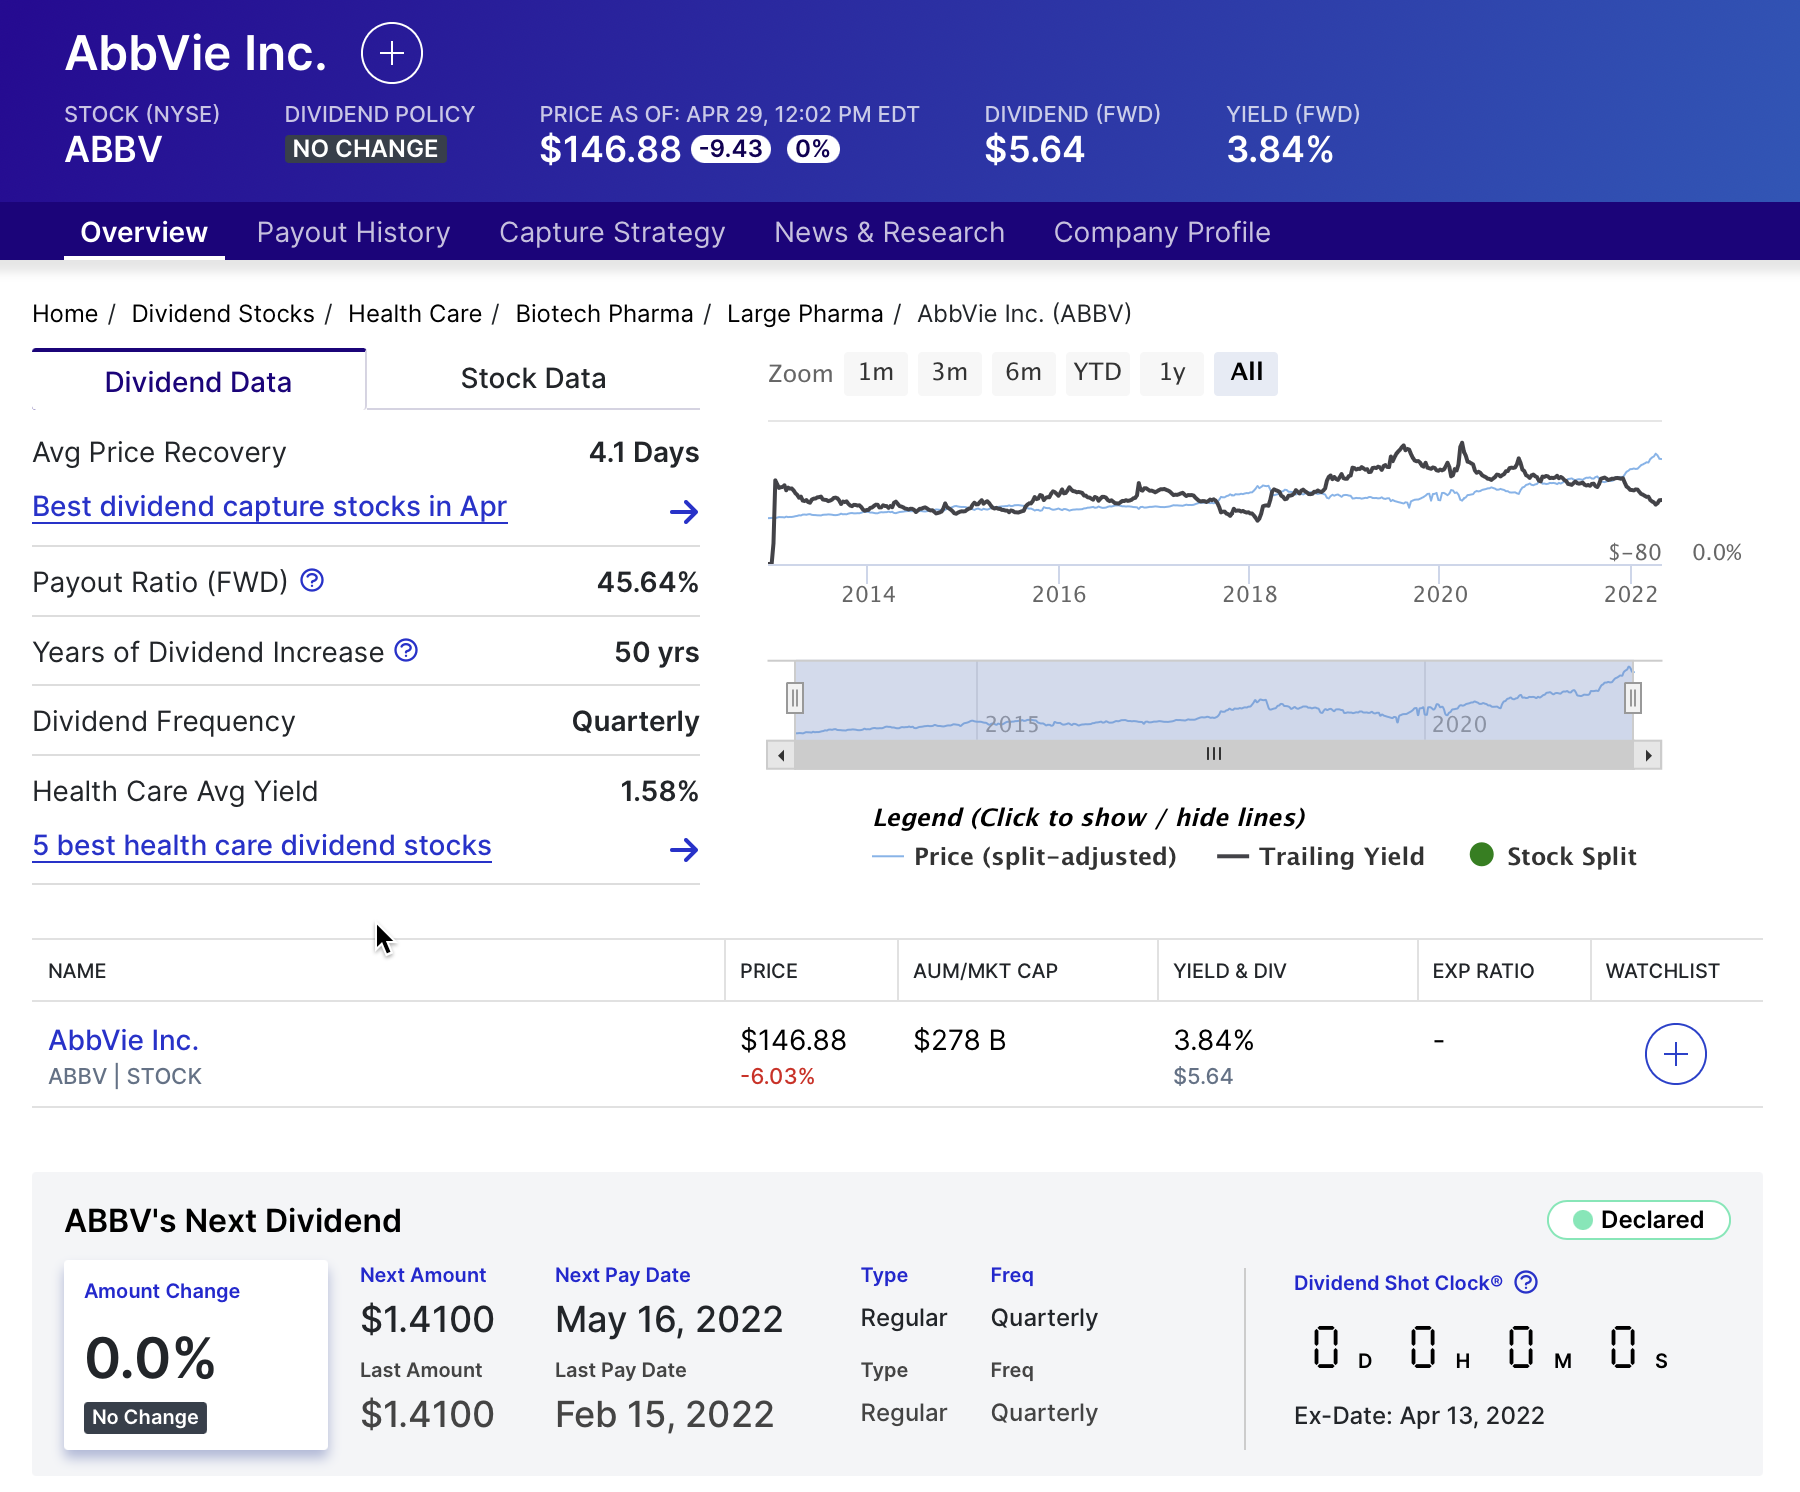Click the left range handle on chart navigator
Screen dimensions: 1800x1492
click(x=793, y=699)
